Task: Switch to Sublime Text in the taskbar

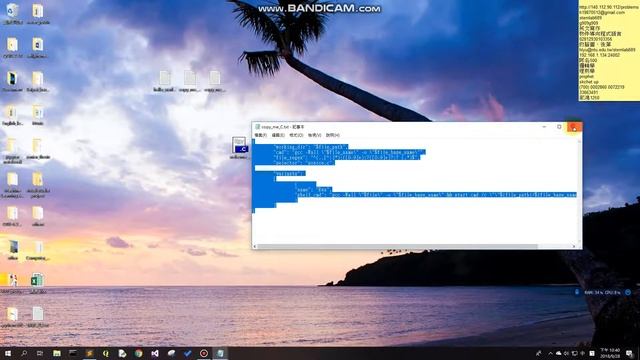Action: point(89,353)
